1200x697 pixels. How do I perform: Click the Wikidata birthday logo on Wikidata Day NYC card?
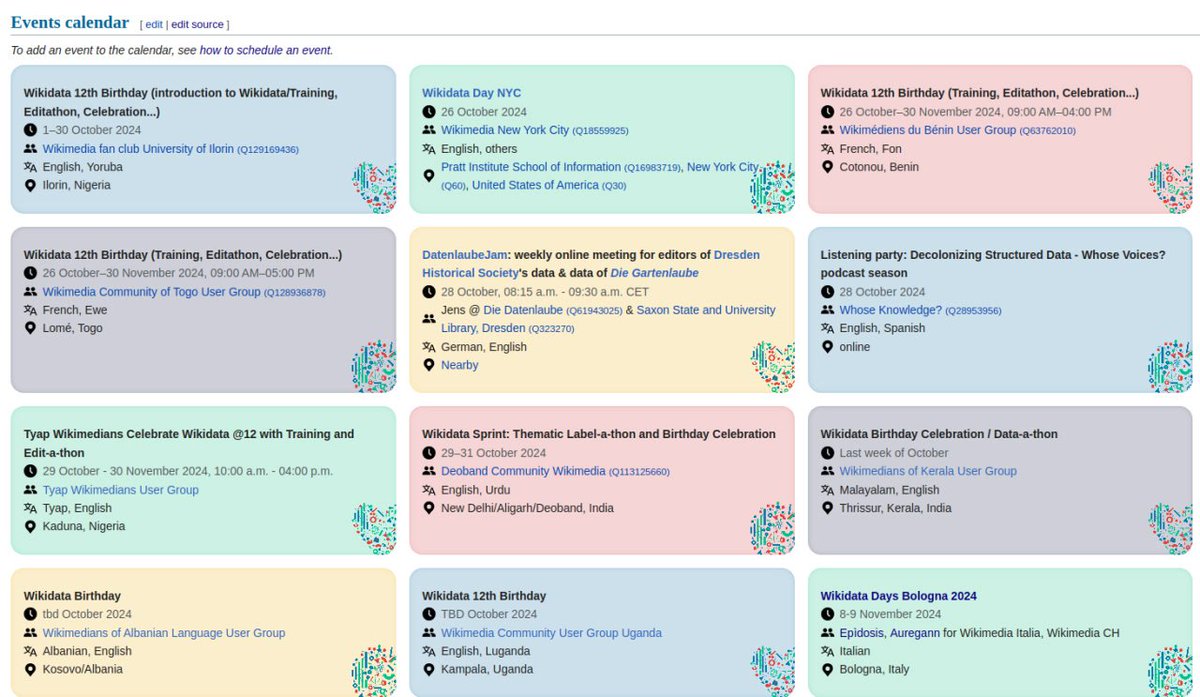[x=772, y=186]
